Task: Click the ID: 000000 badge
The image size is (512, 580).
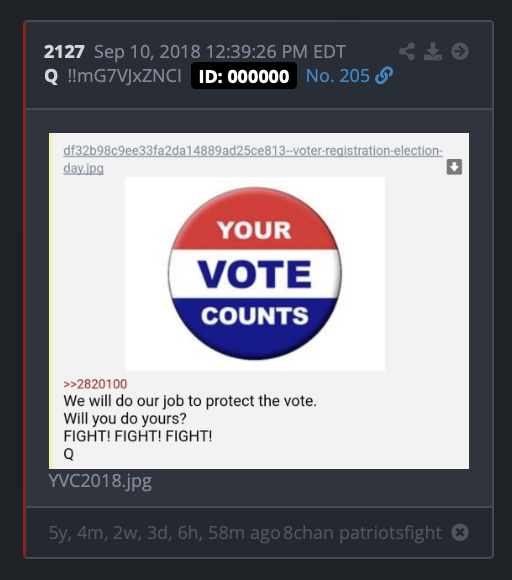Action: click(244, 76)
